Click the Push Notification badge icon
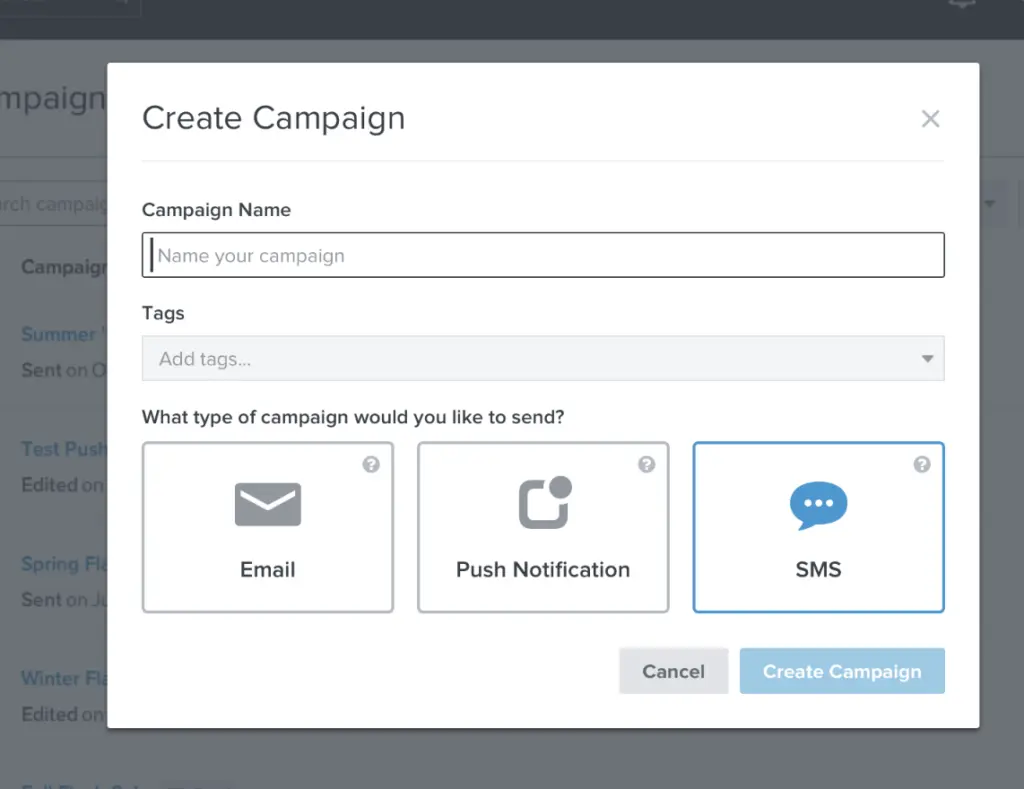 [544, 503]
